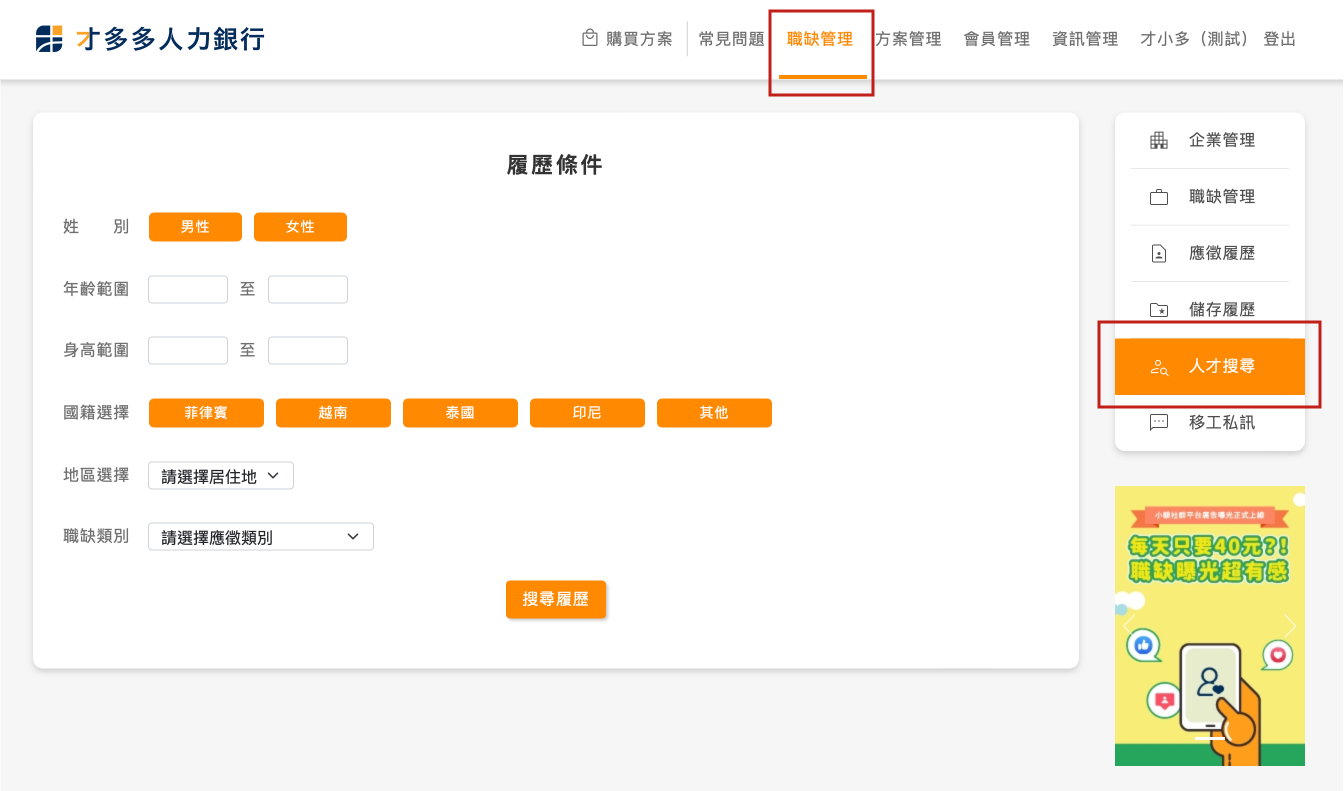Viewport: 1344px width, 791px height.
Task: Click the 登出 logout link
Action: tap(1279, 39)
